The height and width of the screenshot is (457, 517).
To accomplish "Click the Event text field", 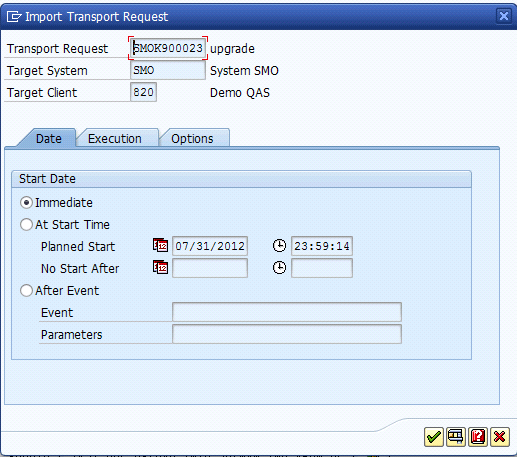I will [287, 312].
